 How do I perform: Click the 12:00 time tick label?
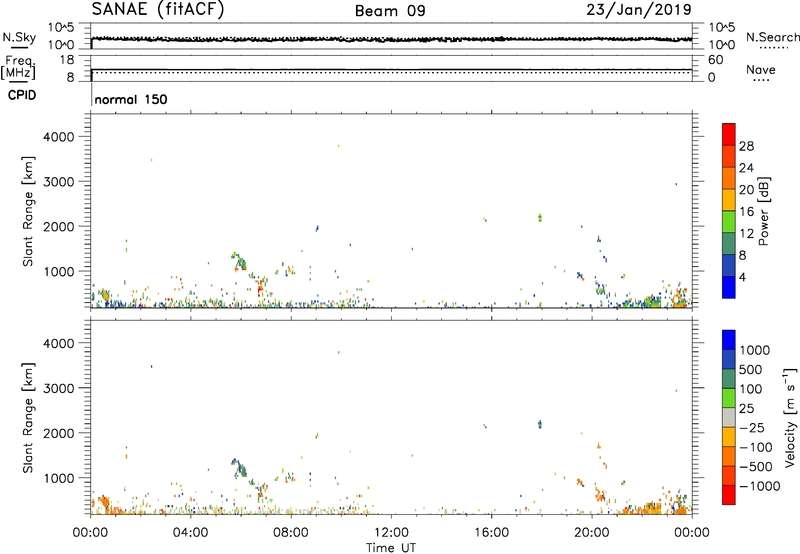[x=391, y=533]
